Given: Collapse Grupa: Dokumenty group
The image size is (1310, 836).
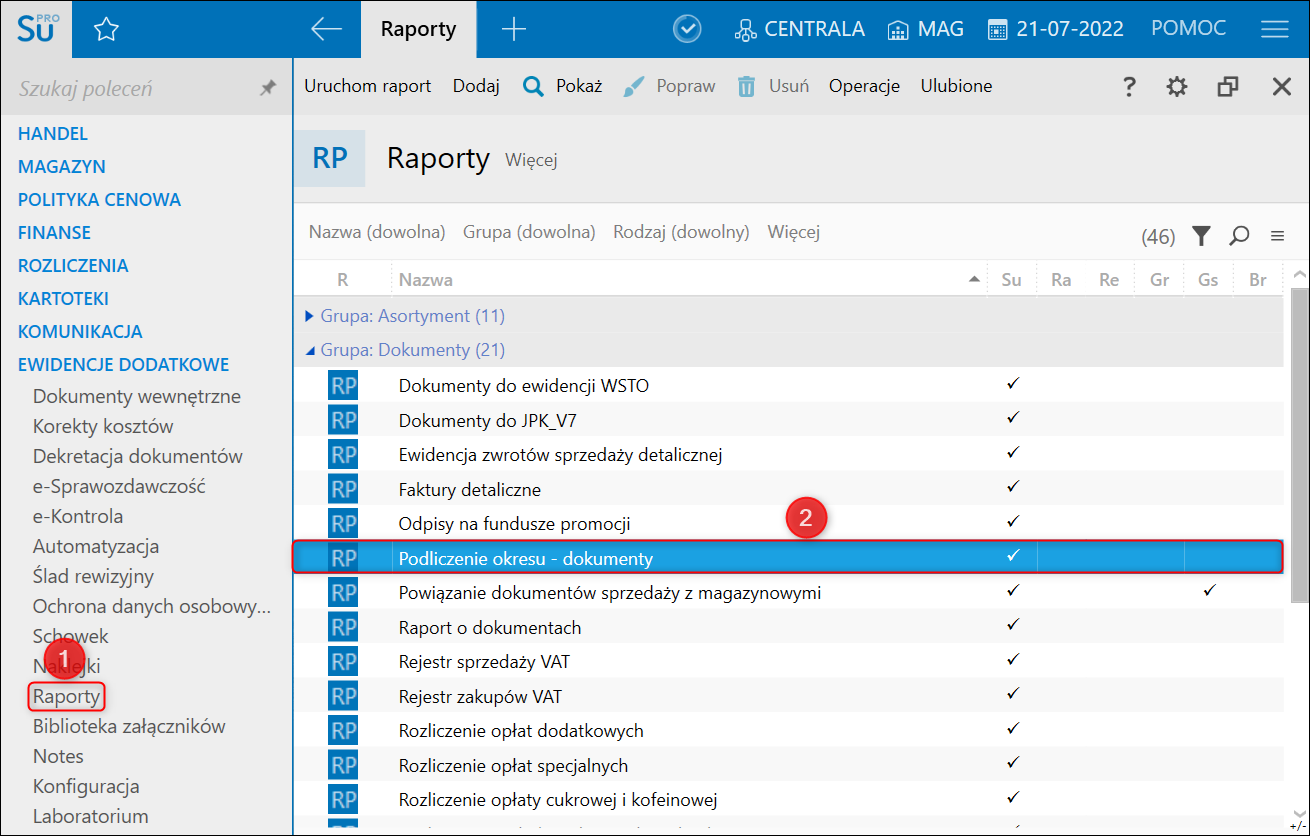Looking at the screenshot, I should pos(309,351).
